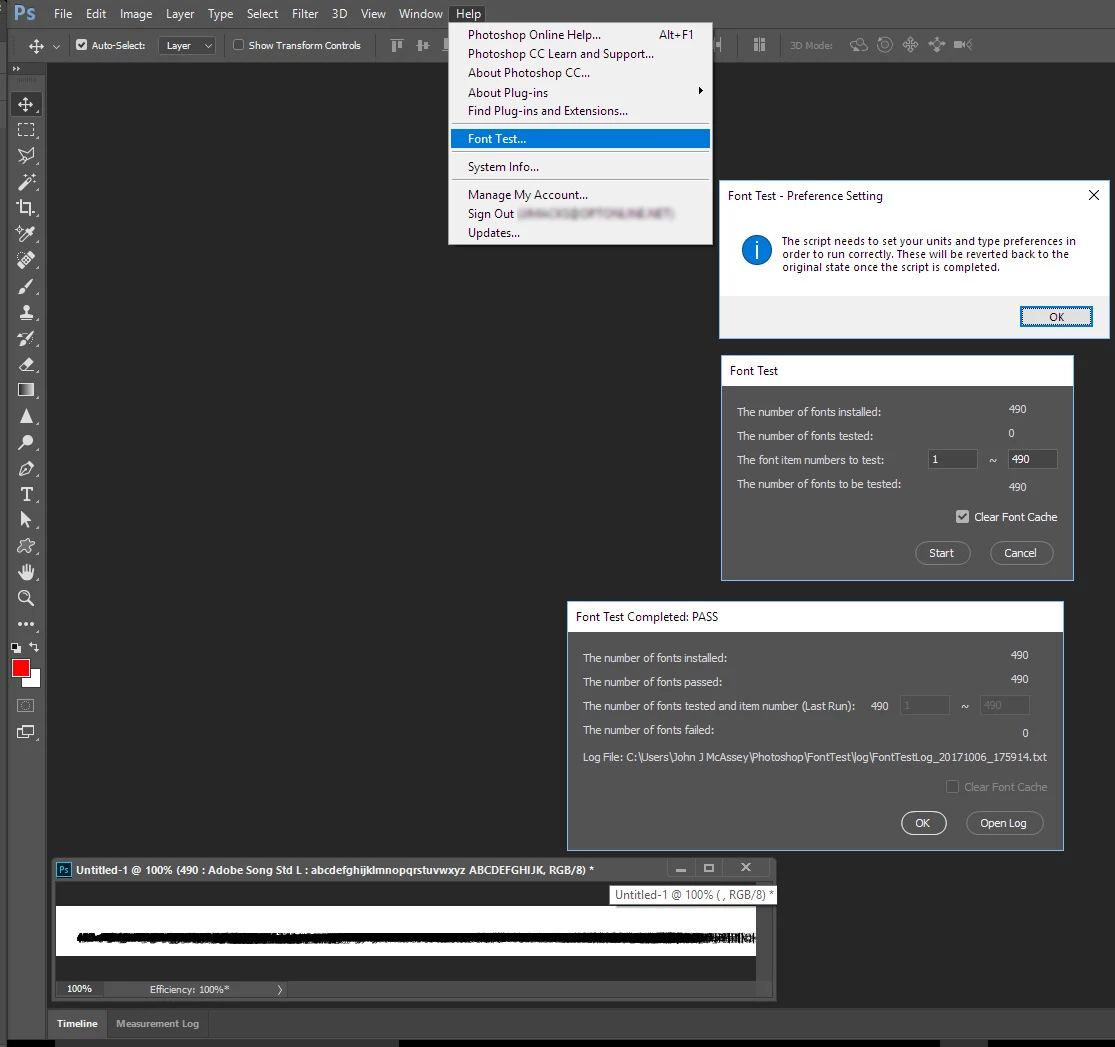1115x1047 pixels.
Task: Select the Brush tool
Action: (x=26, y=287)
